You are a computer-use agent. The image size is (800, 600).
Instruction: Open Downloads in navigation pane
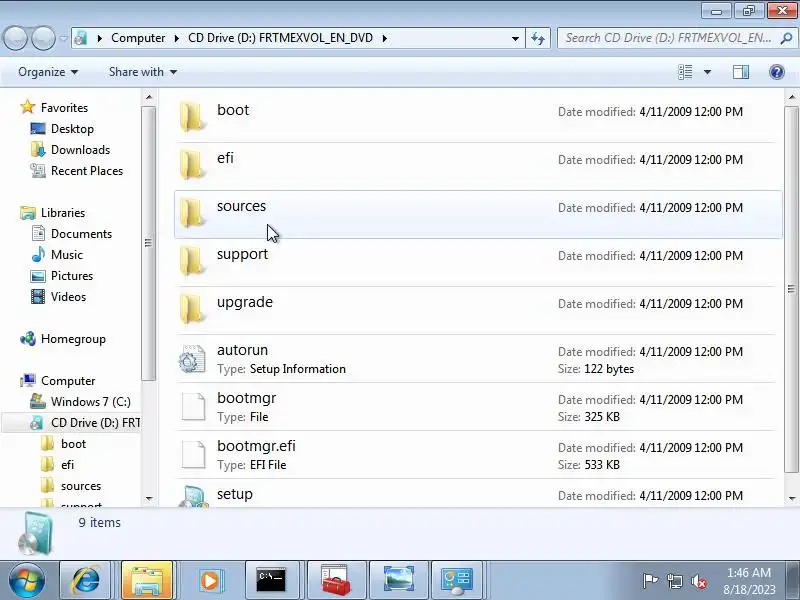pos(80,149)
